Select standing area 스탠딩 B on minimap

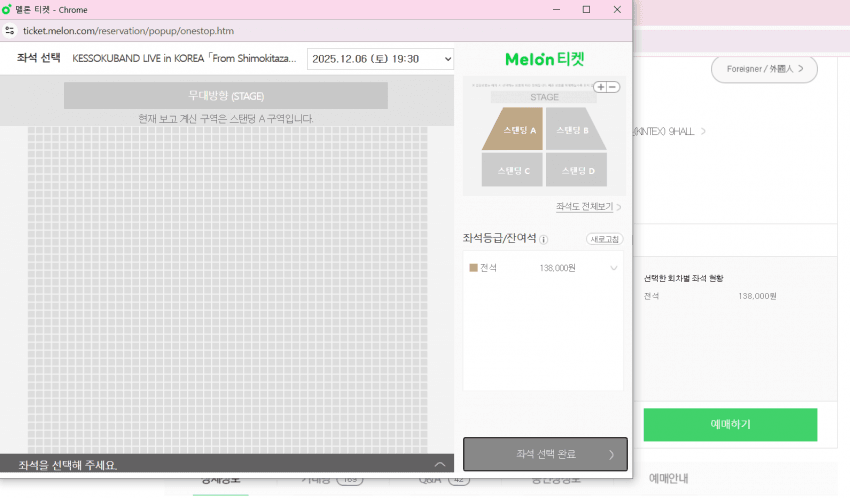click(x=574, y=130)
